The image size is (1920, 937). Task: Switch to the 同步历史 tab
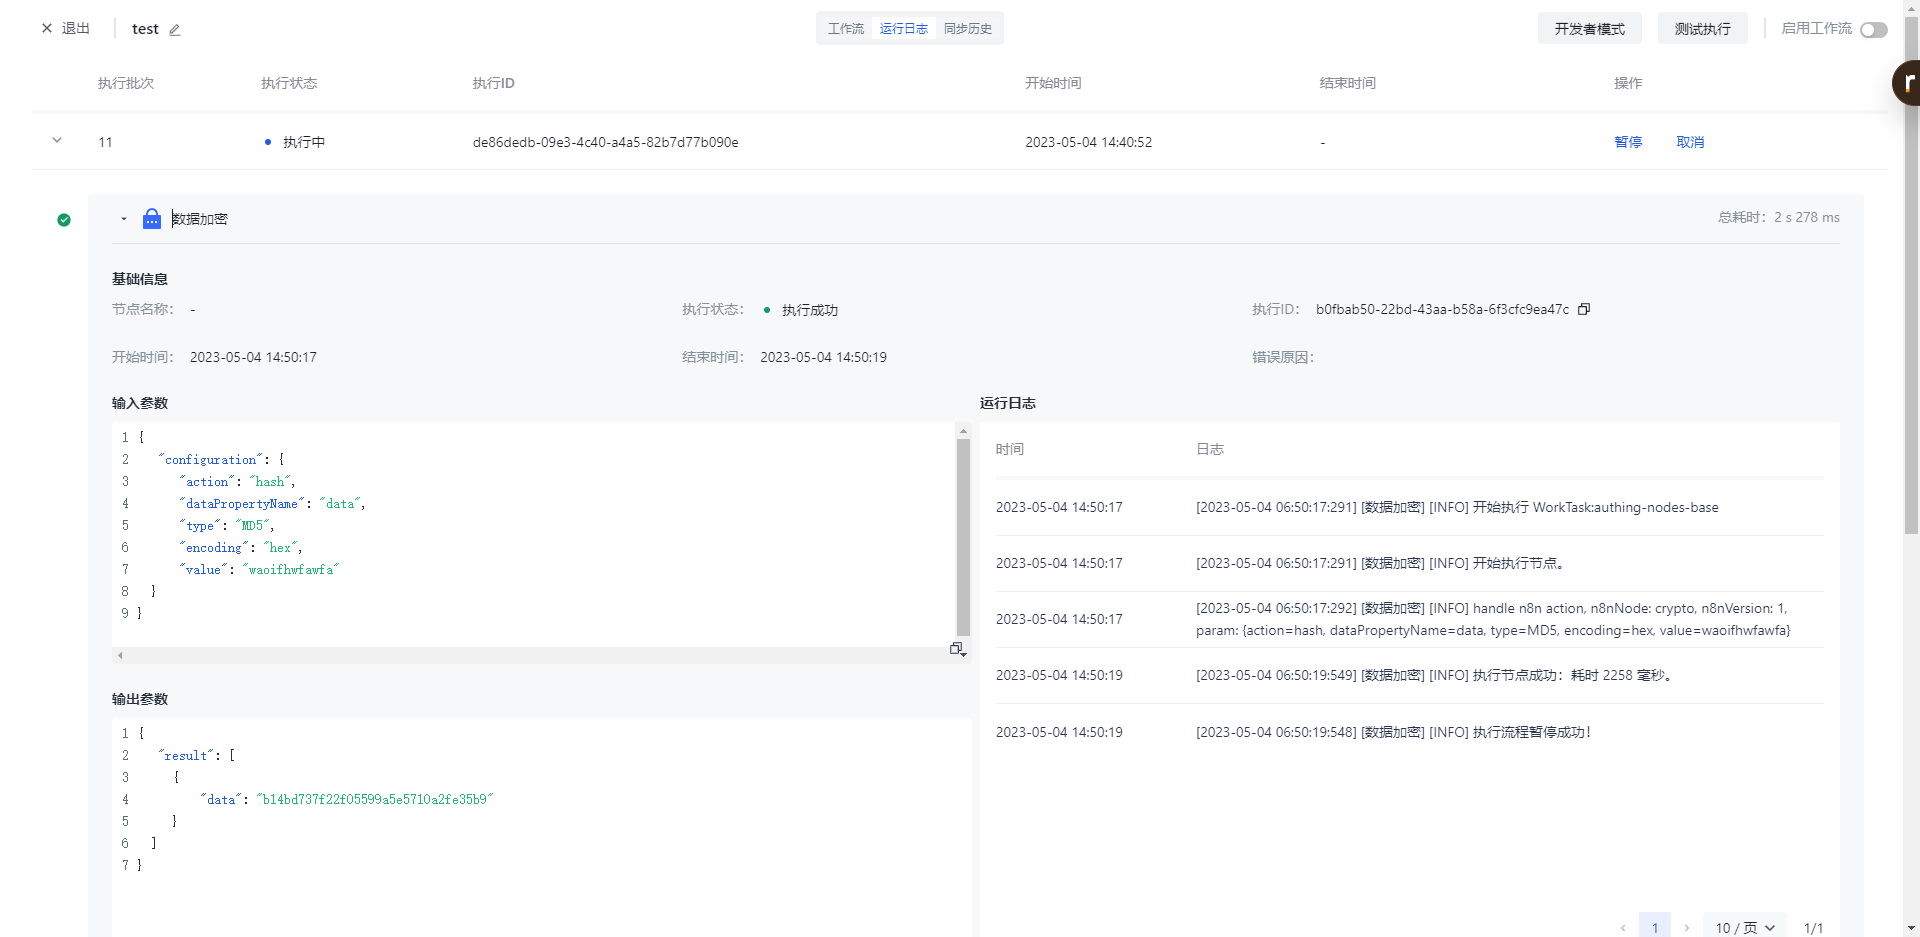tap(967, 29)
